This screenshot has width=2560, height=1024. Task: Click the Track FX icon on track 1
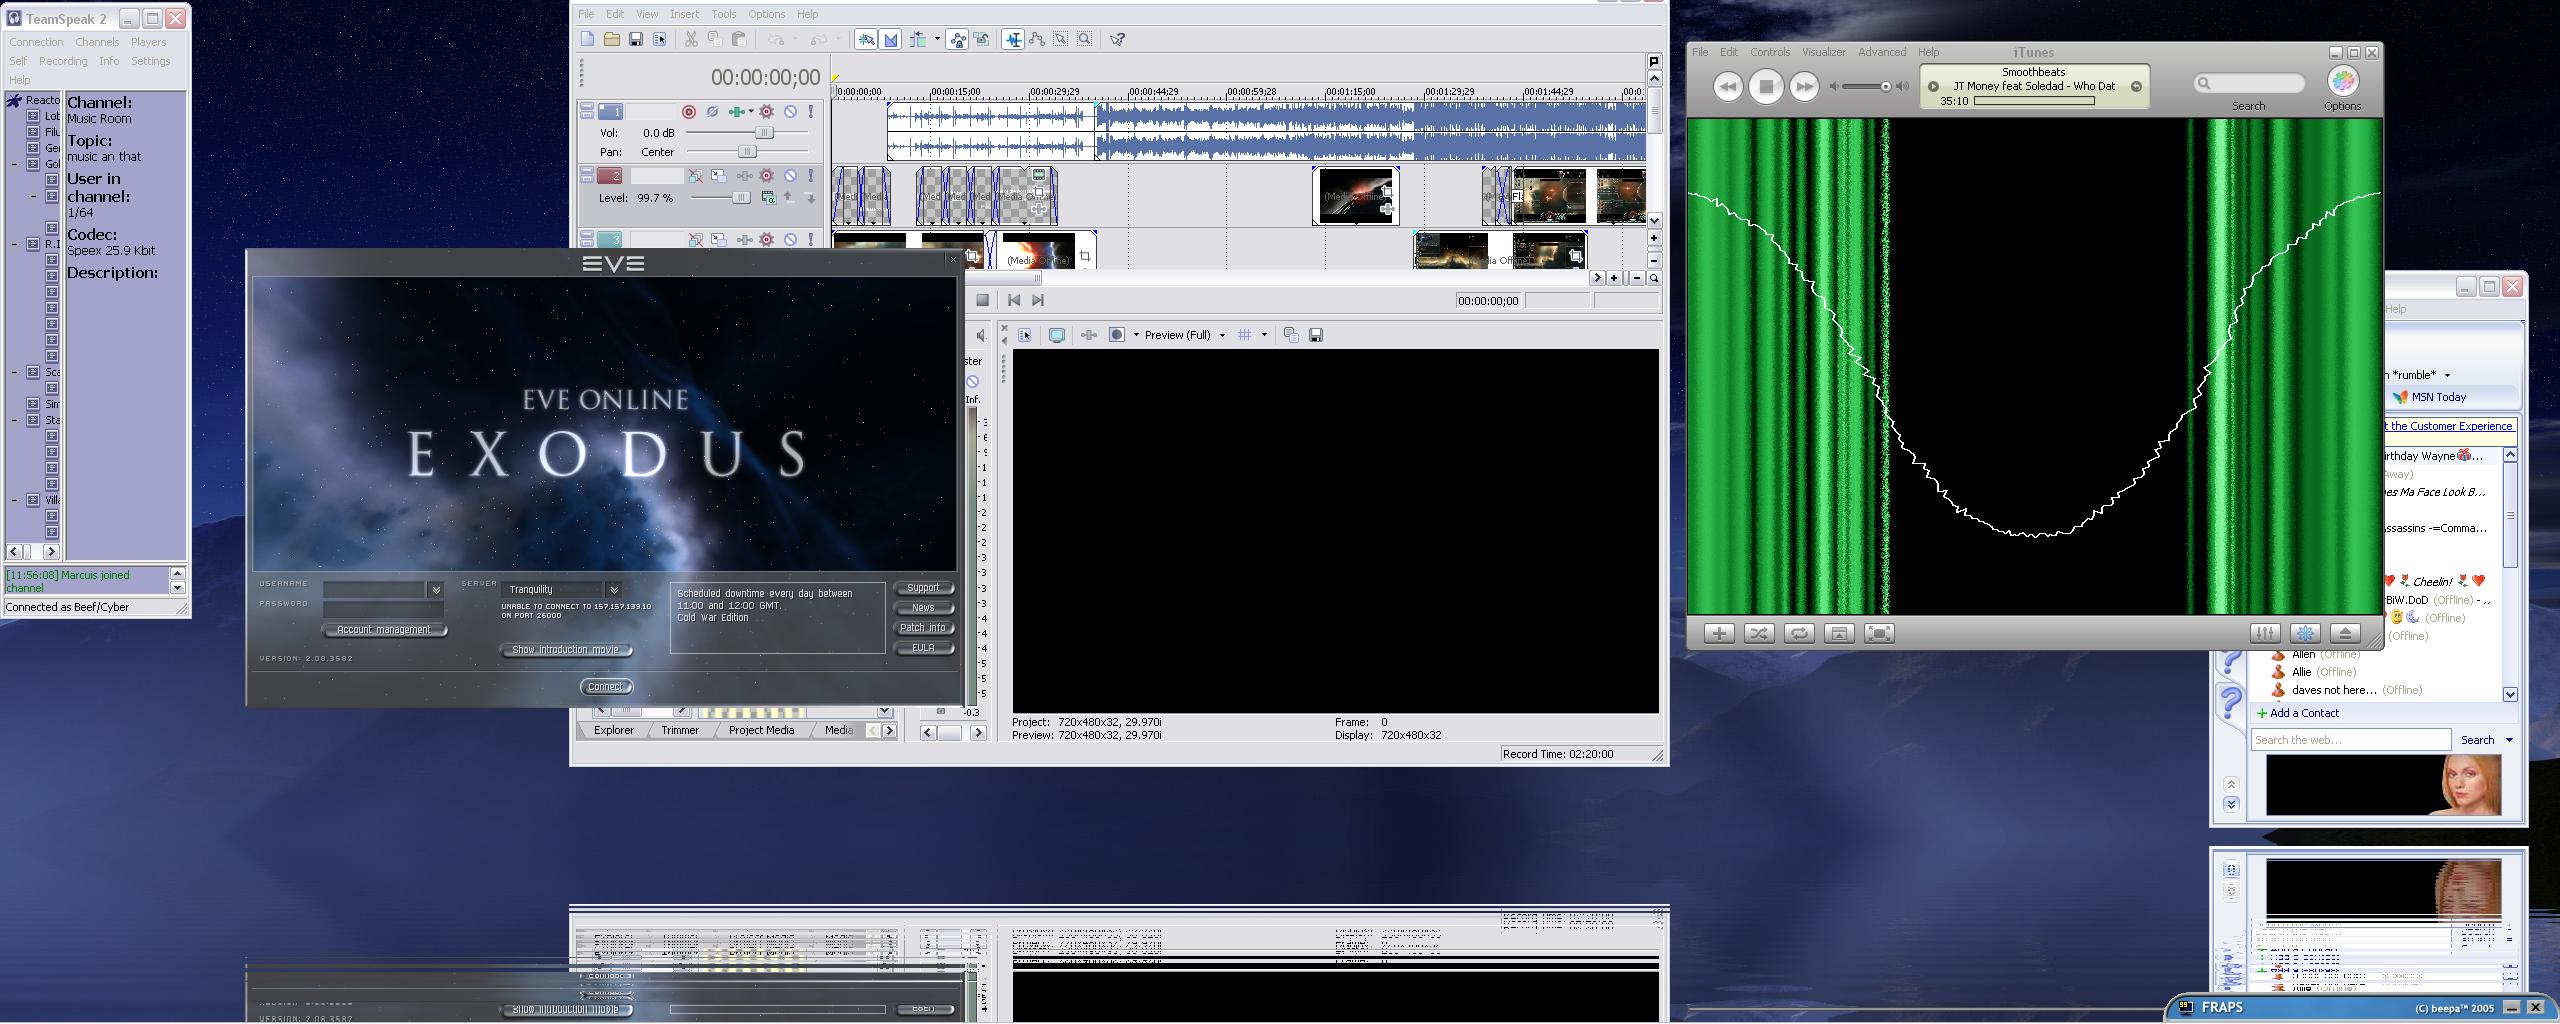tap(767, 112)
